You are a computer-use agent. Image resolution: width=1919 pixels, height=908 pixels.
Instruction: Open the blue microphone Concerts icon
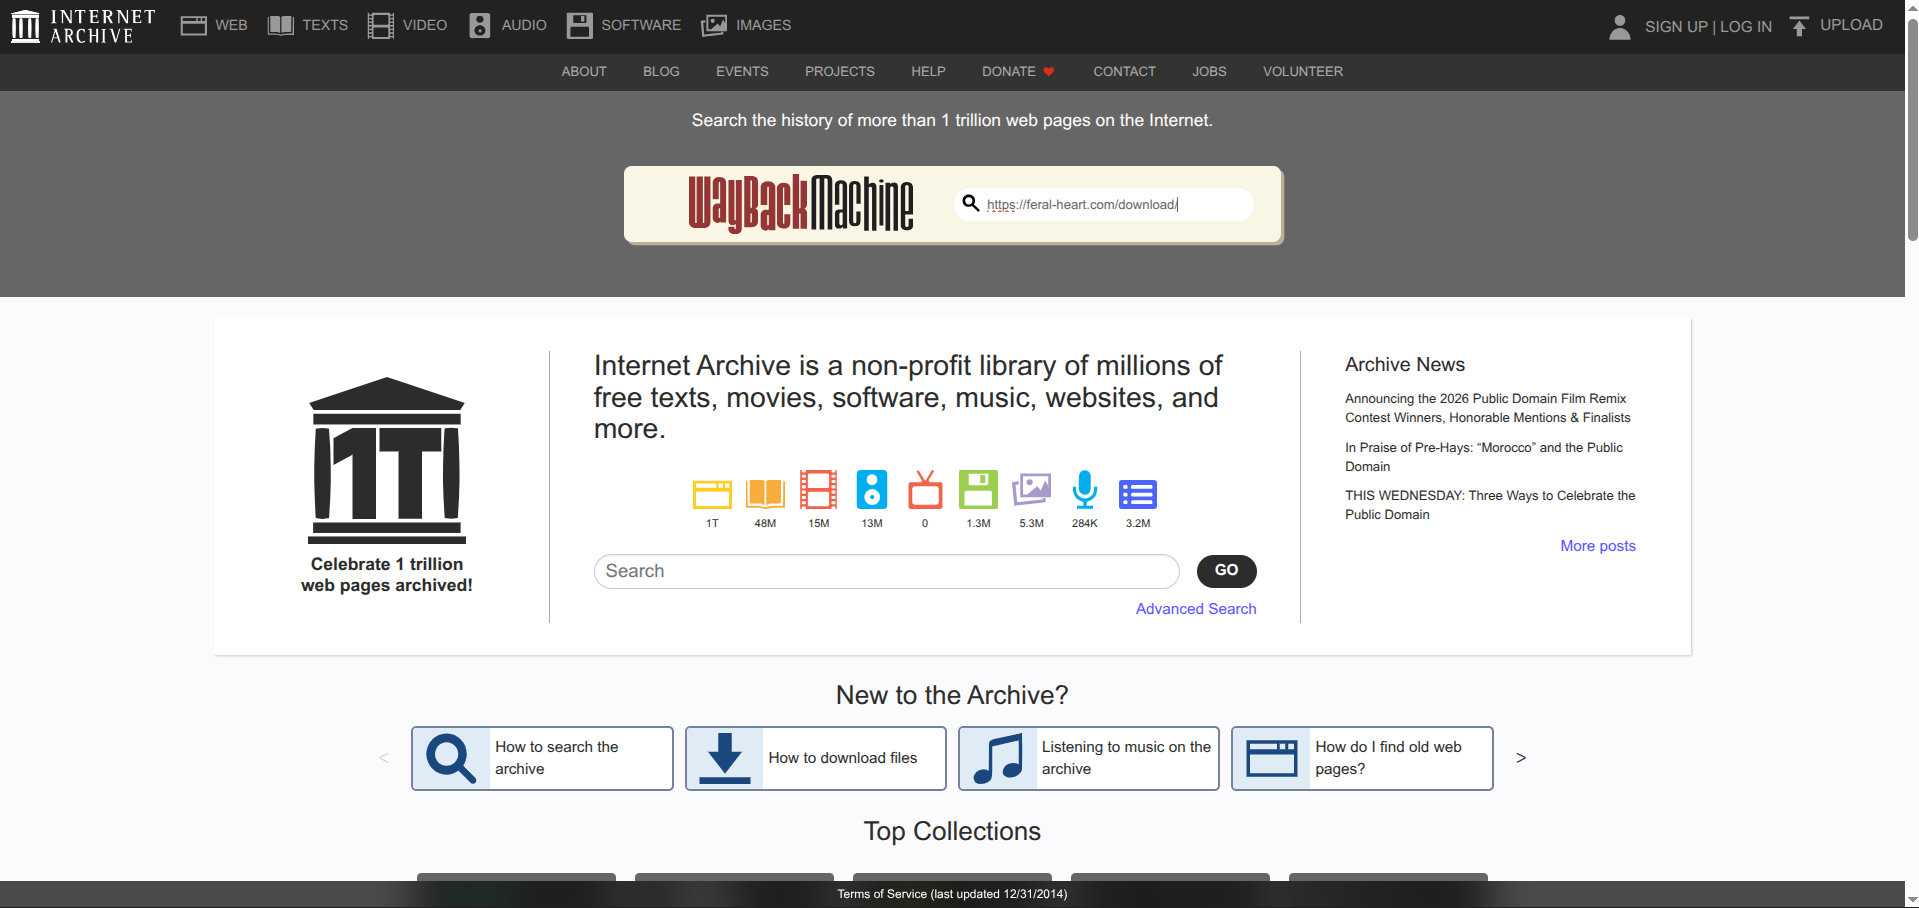tap(1084, 490)
